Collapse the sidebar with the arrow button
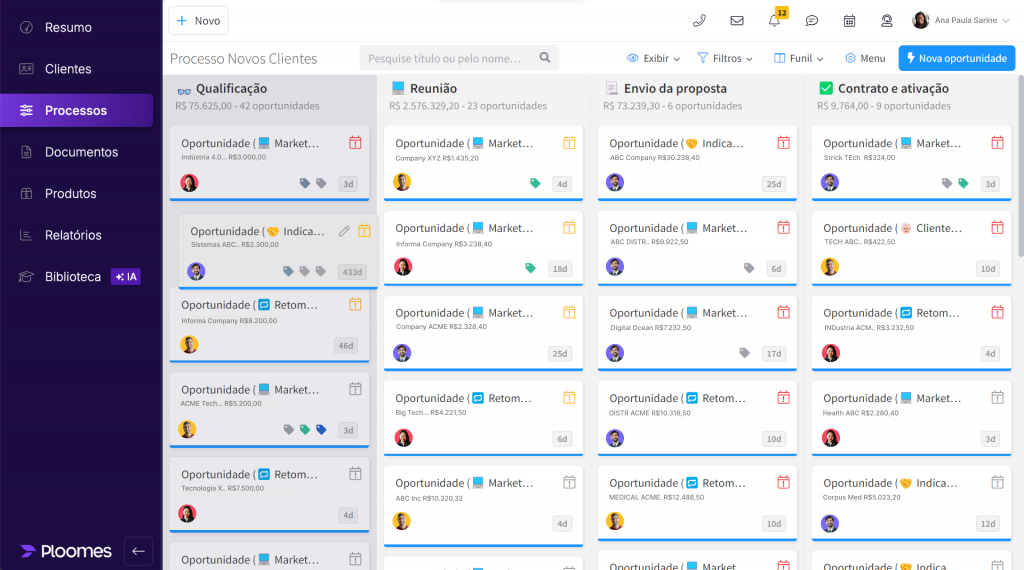This screenshot has height=570, width=1024. [x=138, y=551]
